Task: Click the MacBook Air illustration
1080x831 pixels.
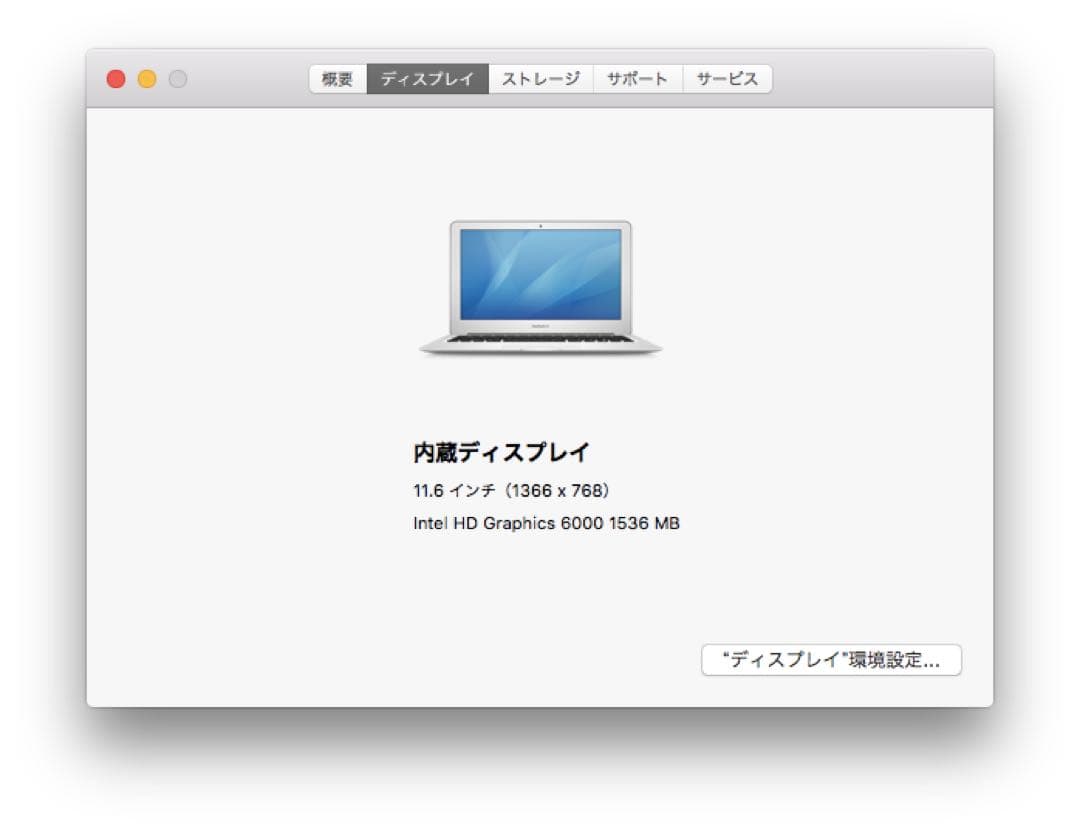Action: [x=540, y=285]
